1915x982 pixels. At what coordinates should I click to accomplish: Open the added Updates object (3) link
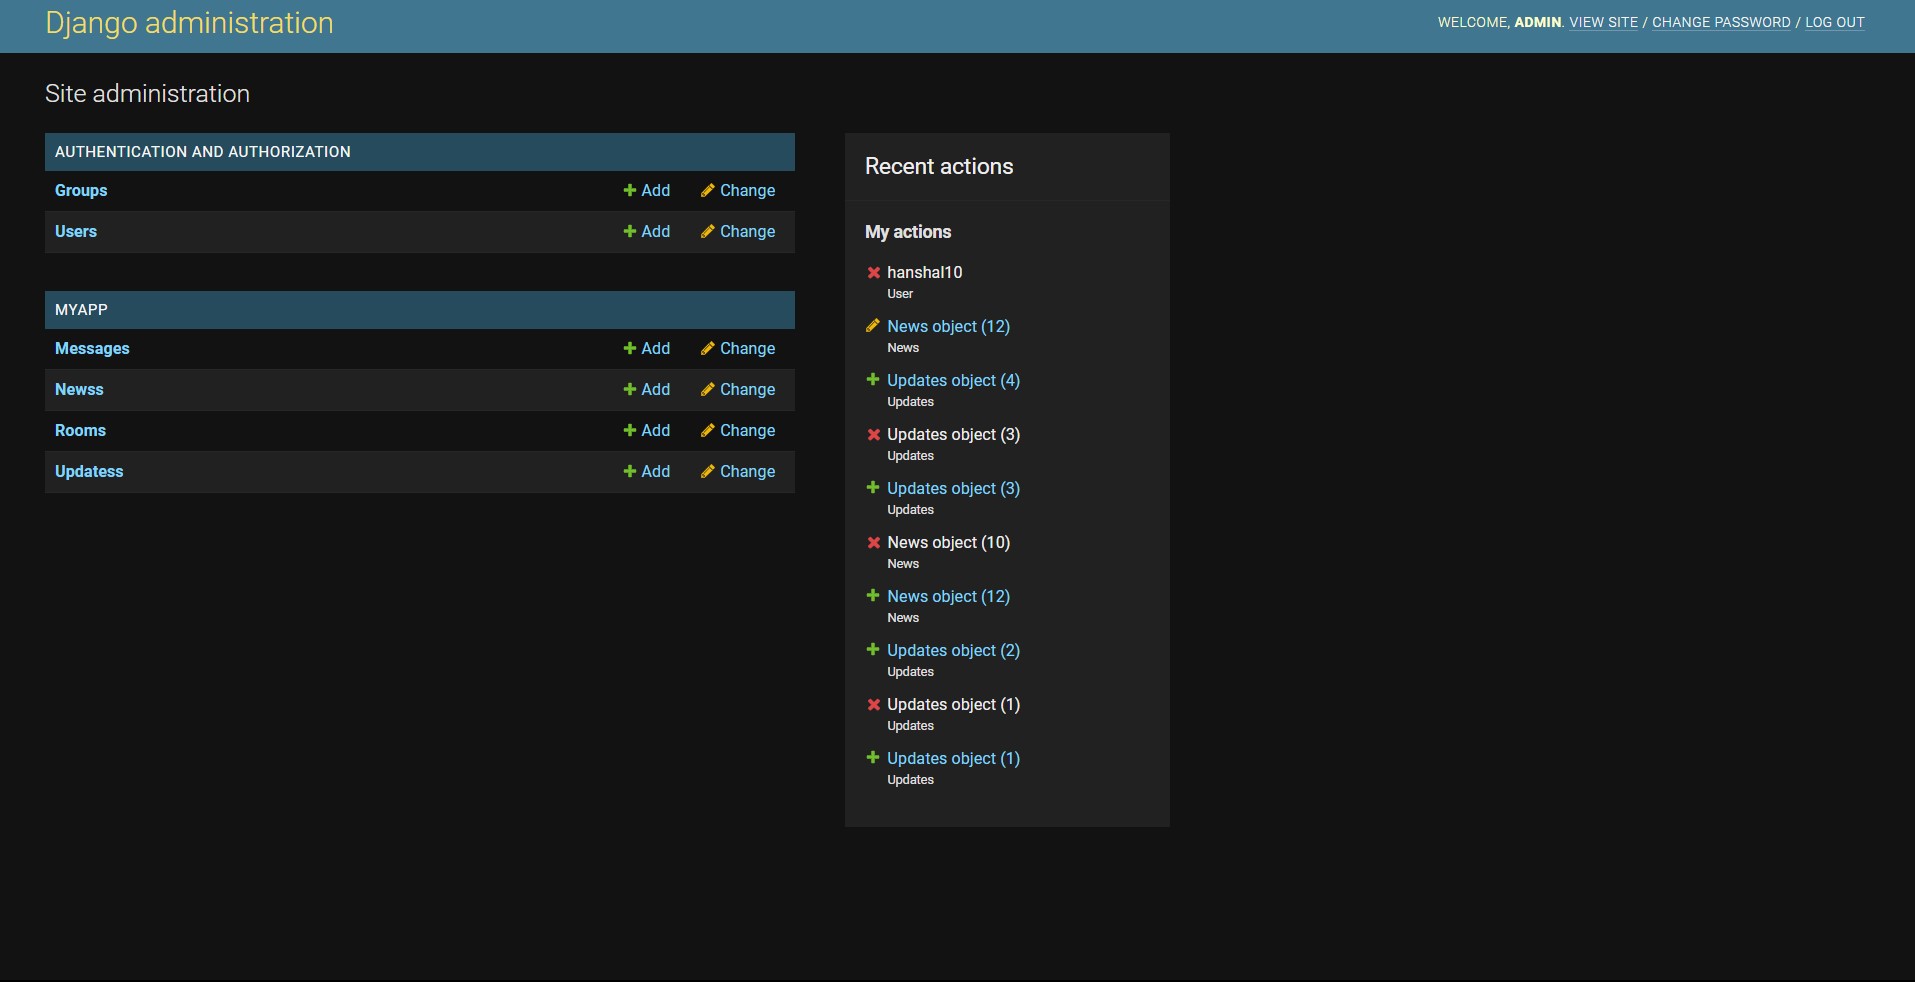[953, 488]
